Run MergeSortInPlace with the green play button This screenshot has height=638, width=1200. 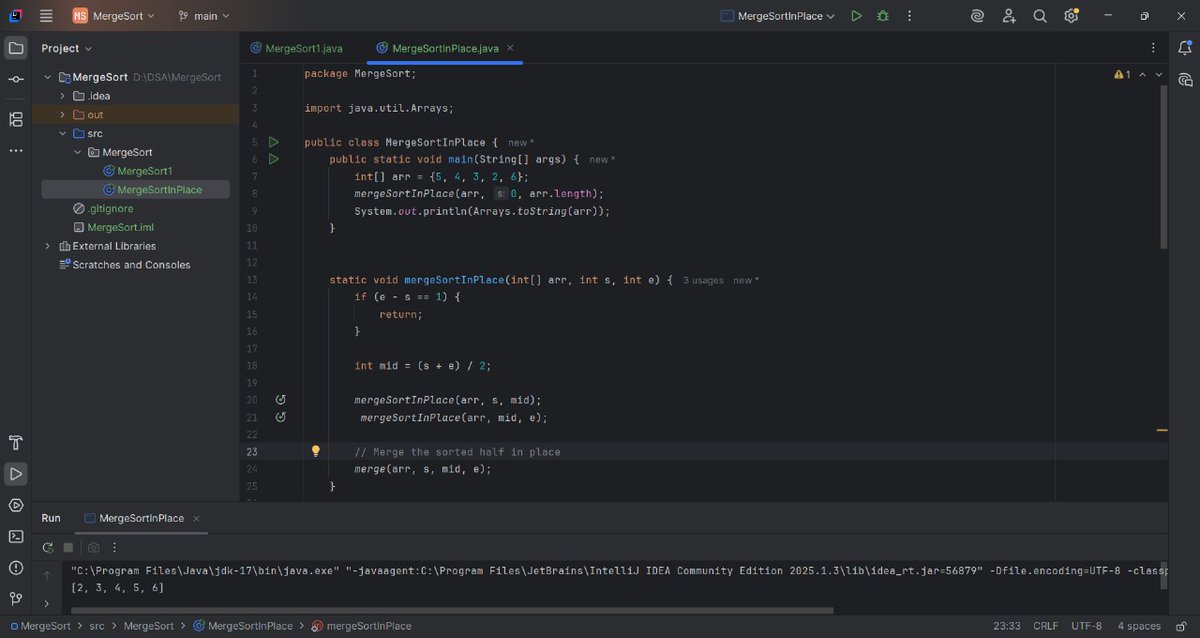pyautogui.click(x=856, y=16)
